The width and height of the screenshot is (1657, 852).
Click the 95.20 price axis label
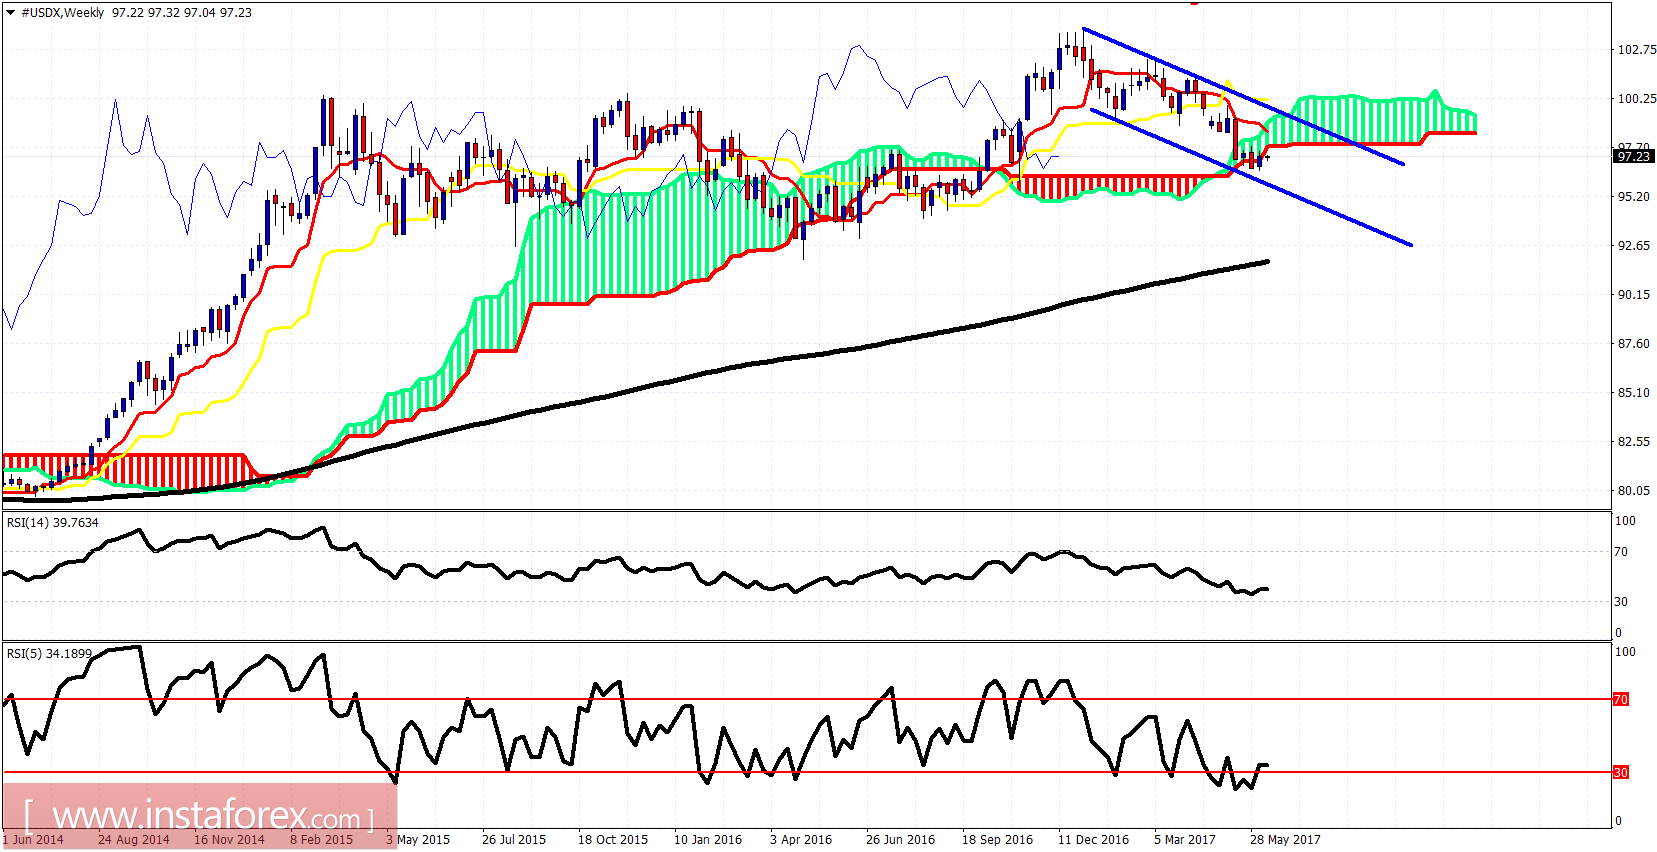(1633, 197)
